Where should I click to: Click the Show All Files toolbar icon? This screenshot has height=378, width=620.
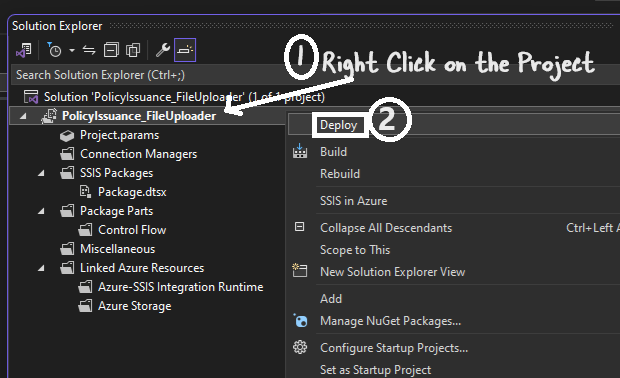(133, 50)
